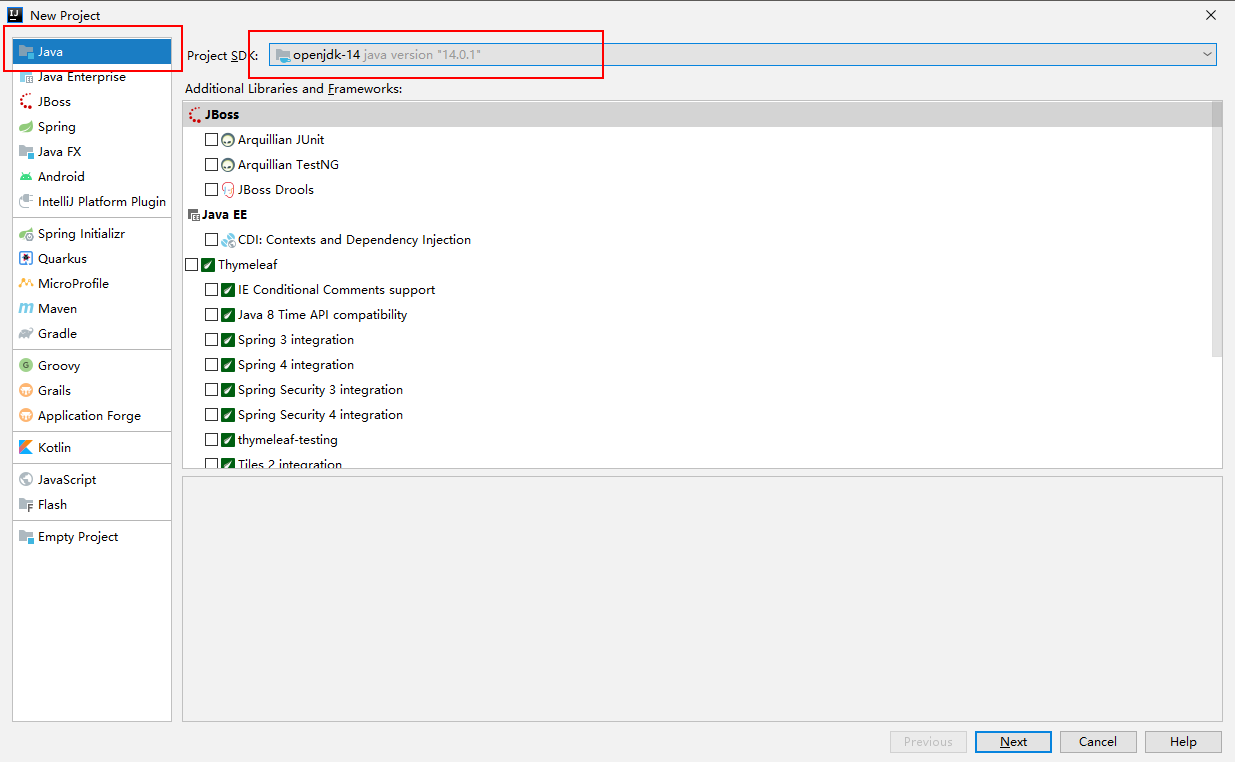
Task: Click the Empty Project folder icon
Action: pyautogui.click(x=26, y=537)
